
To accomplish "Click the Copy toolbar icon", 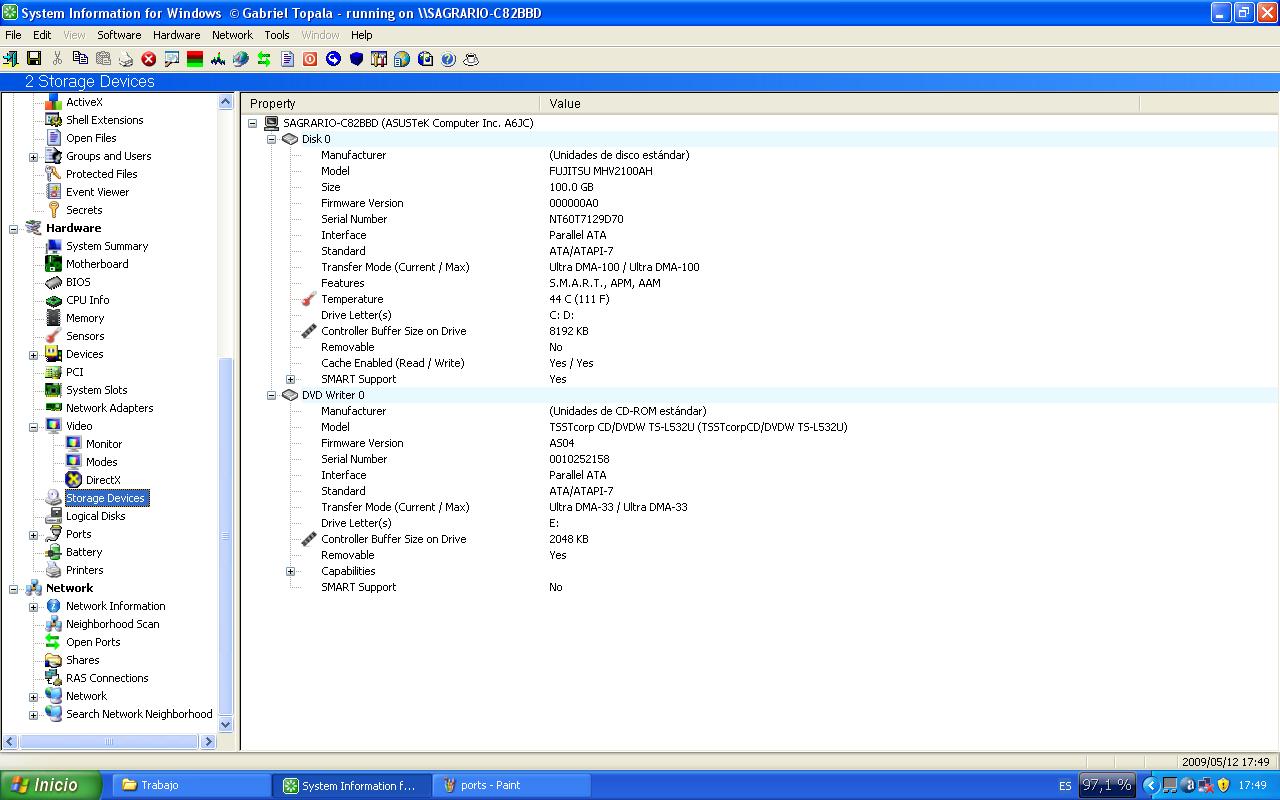I will [80, 59].
